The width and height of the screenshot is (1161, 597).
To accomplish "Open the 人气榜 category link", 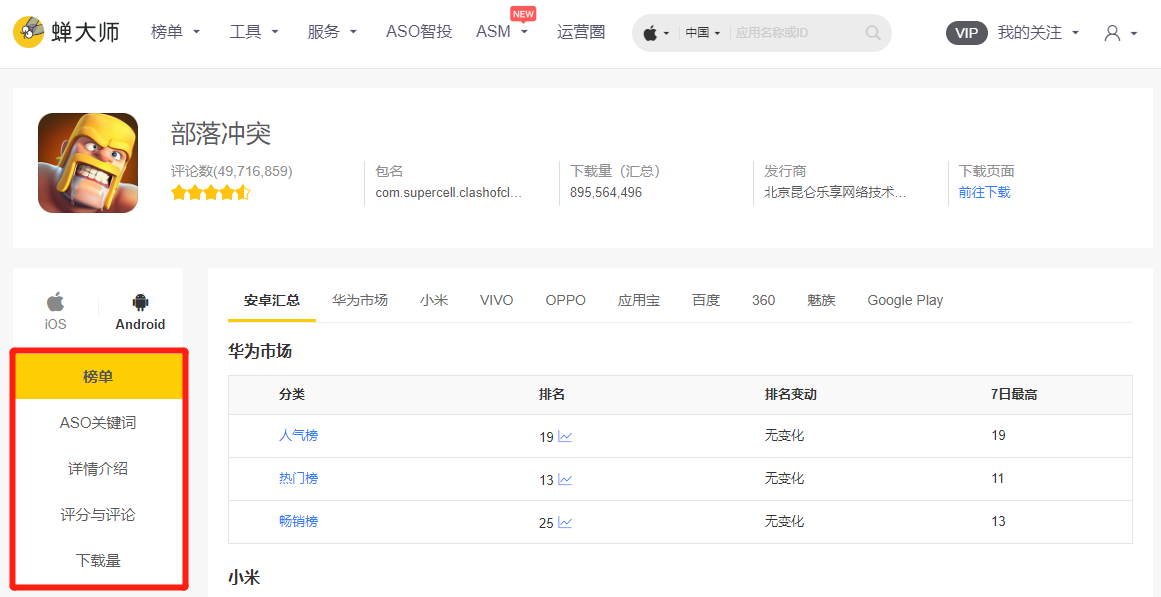I will (298, 436).
